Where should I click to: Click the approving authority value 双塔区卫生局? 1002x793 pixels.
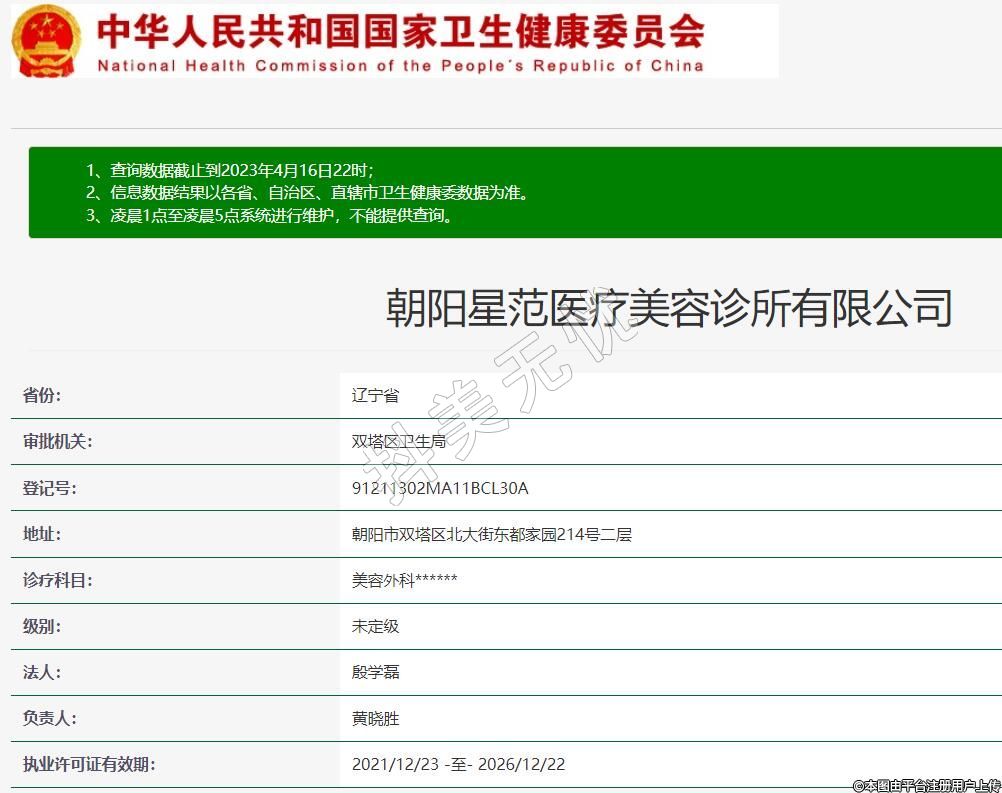tap(398, 441)
